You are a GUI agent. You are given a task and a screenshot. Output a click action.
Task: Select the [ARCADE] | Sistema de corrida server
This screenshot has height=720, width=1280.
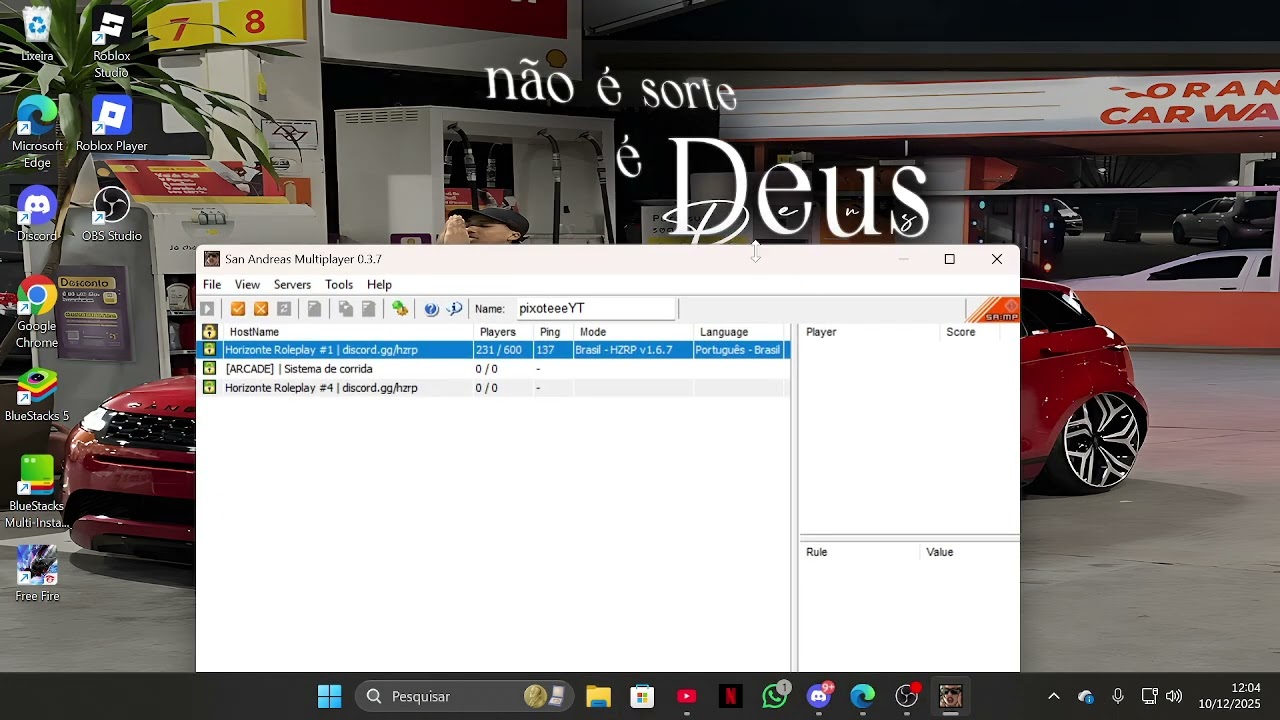coord(494,369)
